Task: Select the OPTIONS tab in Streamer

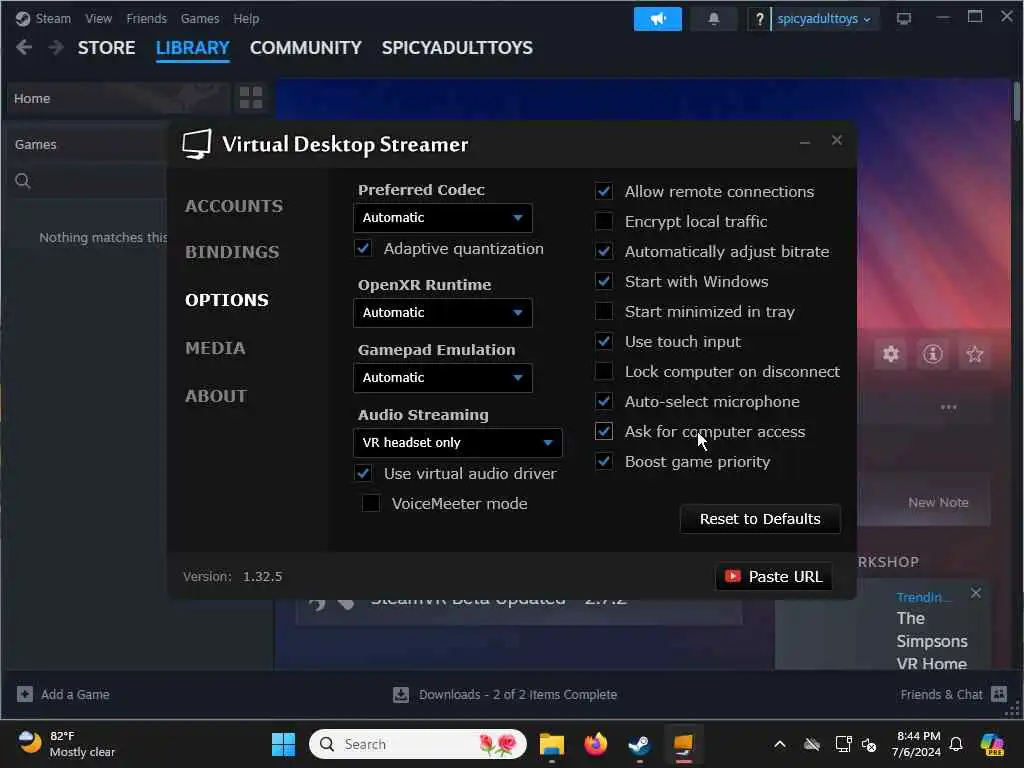Action: 227,300
